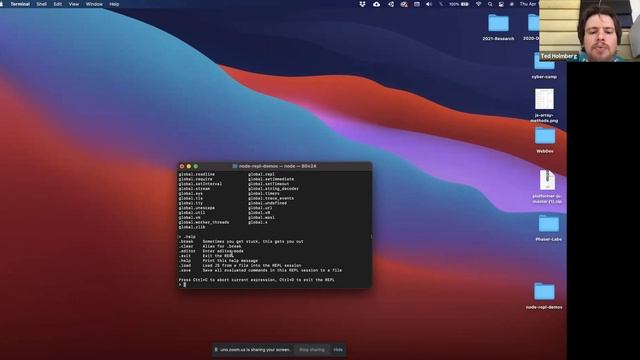Click the 'global.setInterval' text in terminal
640x360 pixels.
point(200,184)
